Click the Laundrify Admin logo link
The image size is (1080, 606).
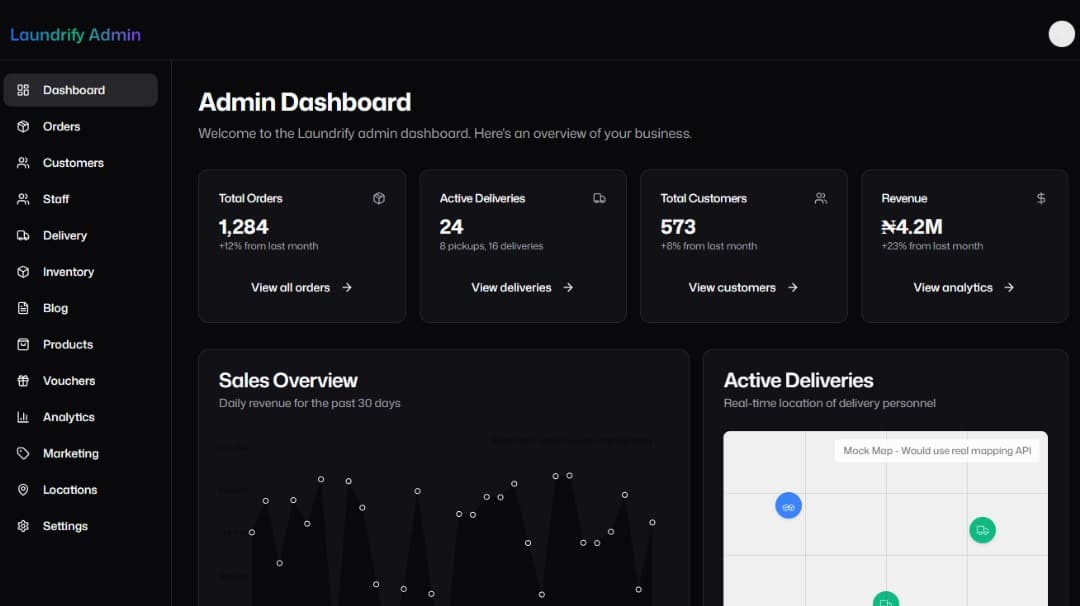(x=75, y=34)
